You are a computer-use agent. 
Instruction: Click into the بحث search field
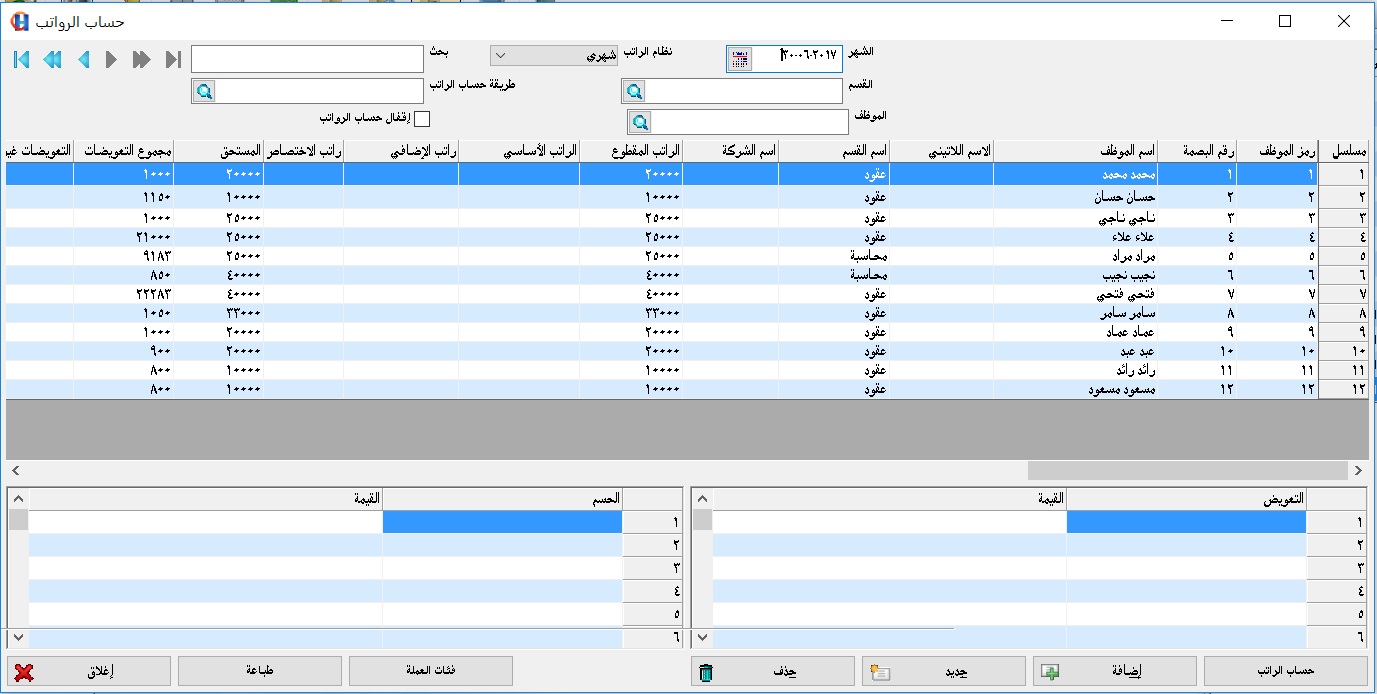pos(307,59)
